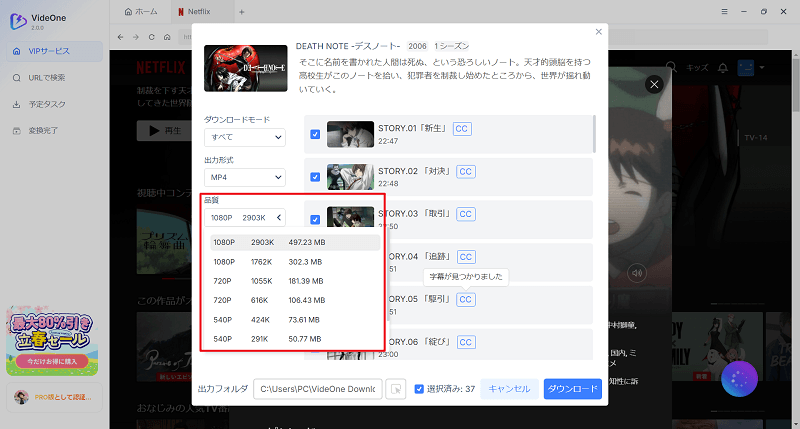Toggle Netflix preview mute speaker icon
The height and width of the screenshot is (429, 800).
[x=637, y=273]
